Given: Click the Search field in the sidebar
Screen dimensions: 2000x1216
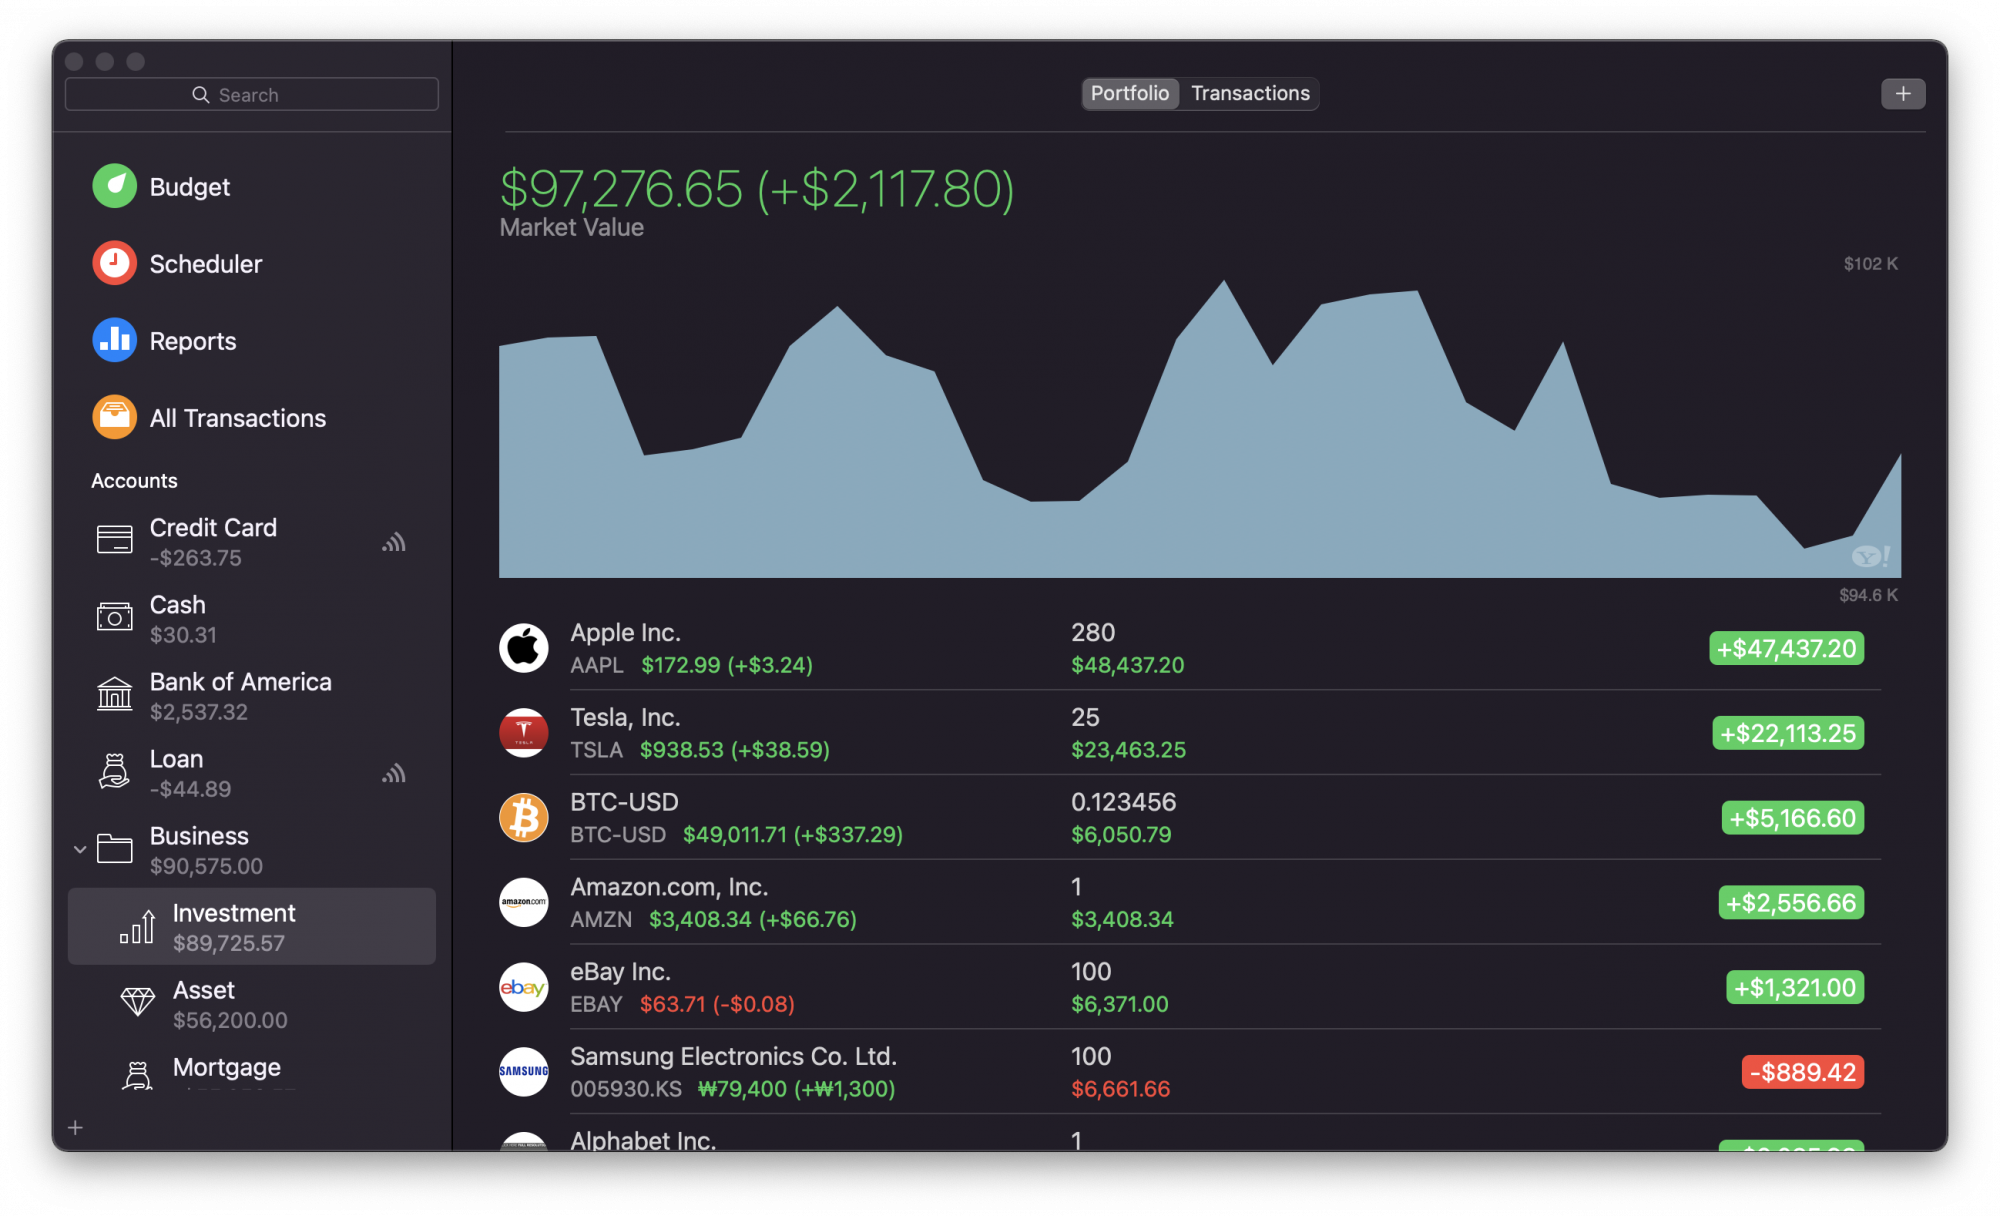Looking at the screenshot, I should pos(251,93).
